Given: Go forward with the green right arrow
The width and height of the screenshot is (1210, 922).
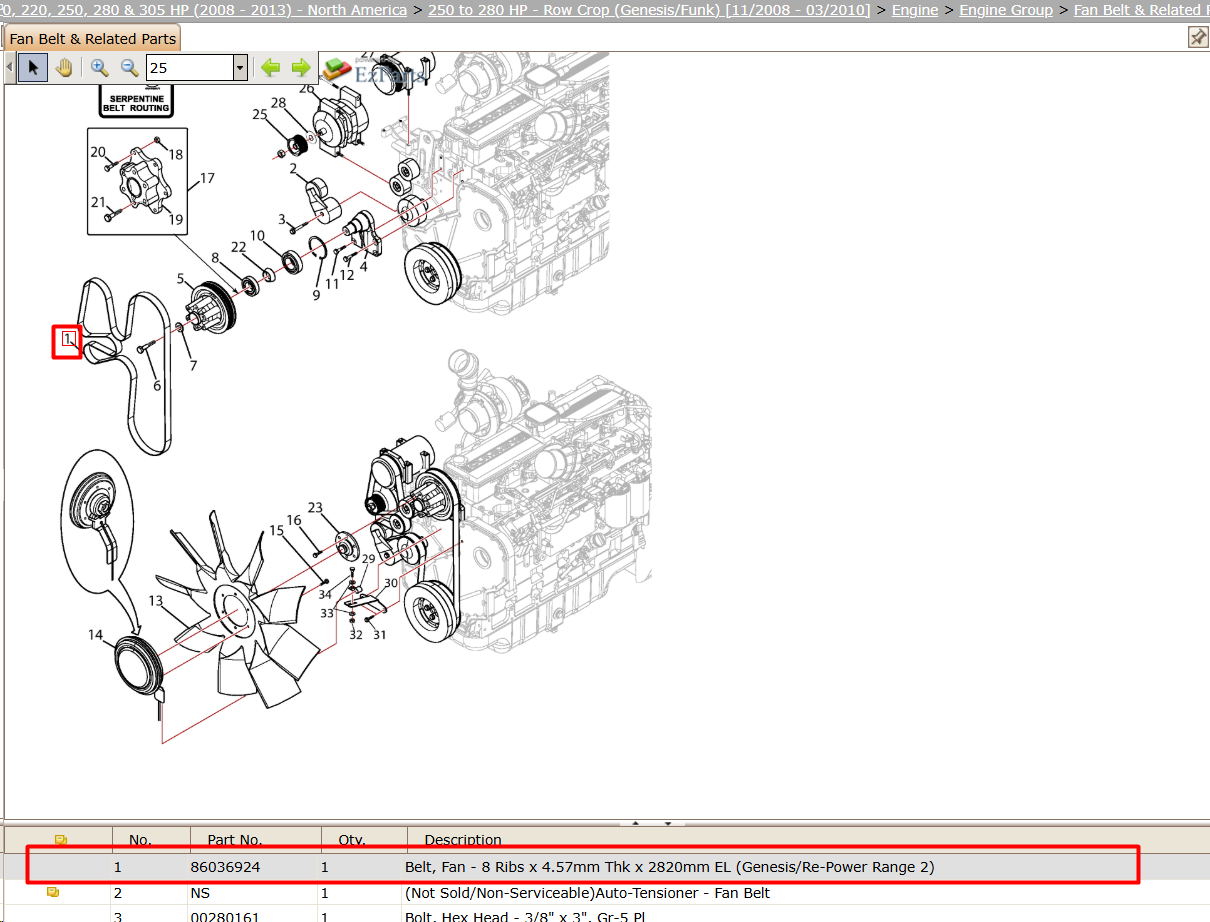Looking at the screenshot, I should [300, 68].
